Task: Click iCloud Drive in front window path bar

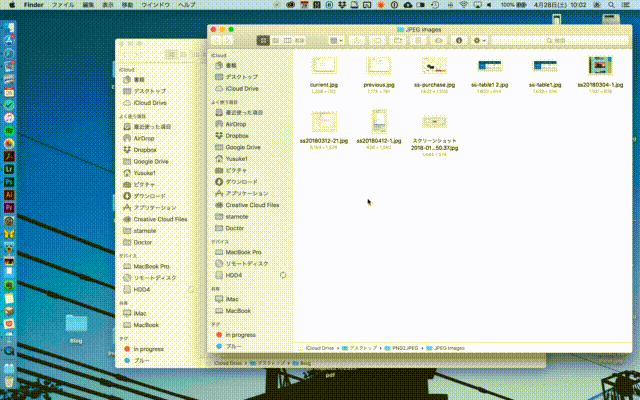Action: 320,347
